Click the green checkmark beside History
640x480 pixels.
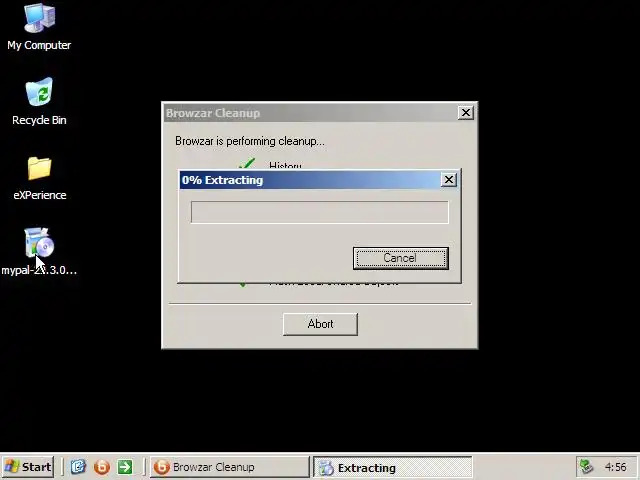pyautogui.click(x=247, y=163)
